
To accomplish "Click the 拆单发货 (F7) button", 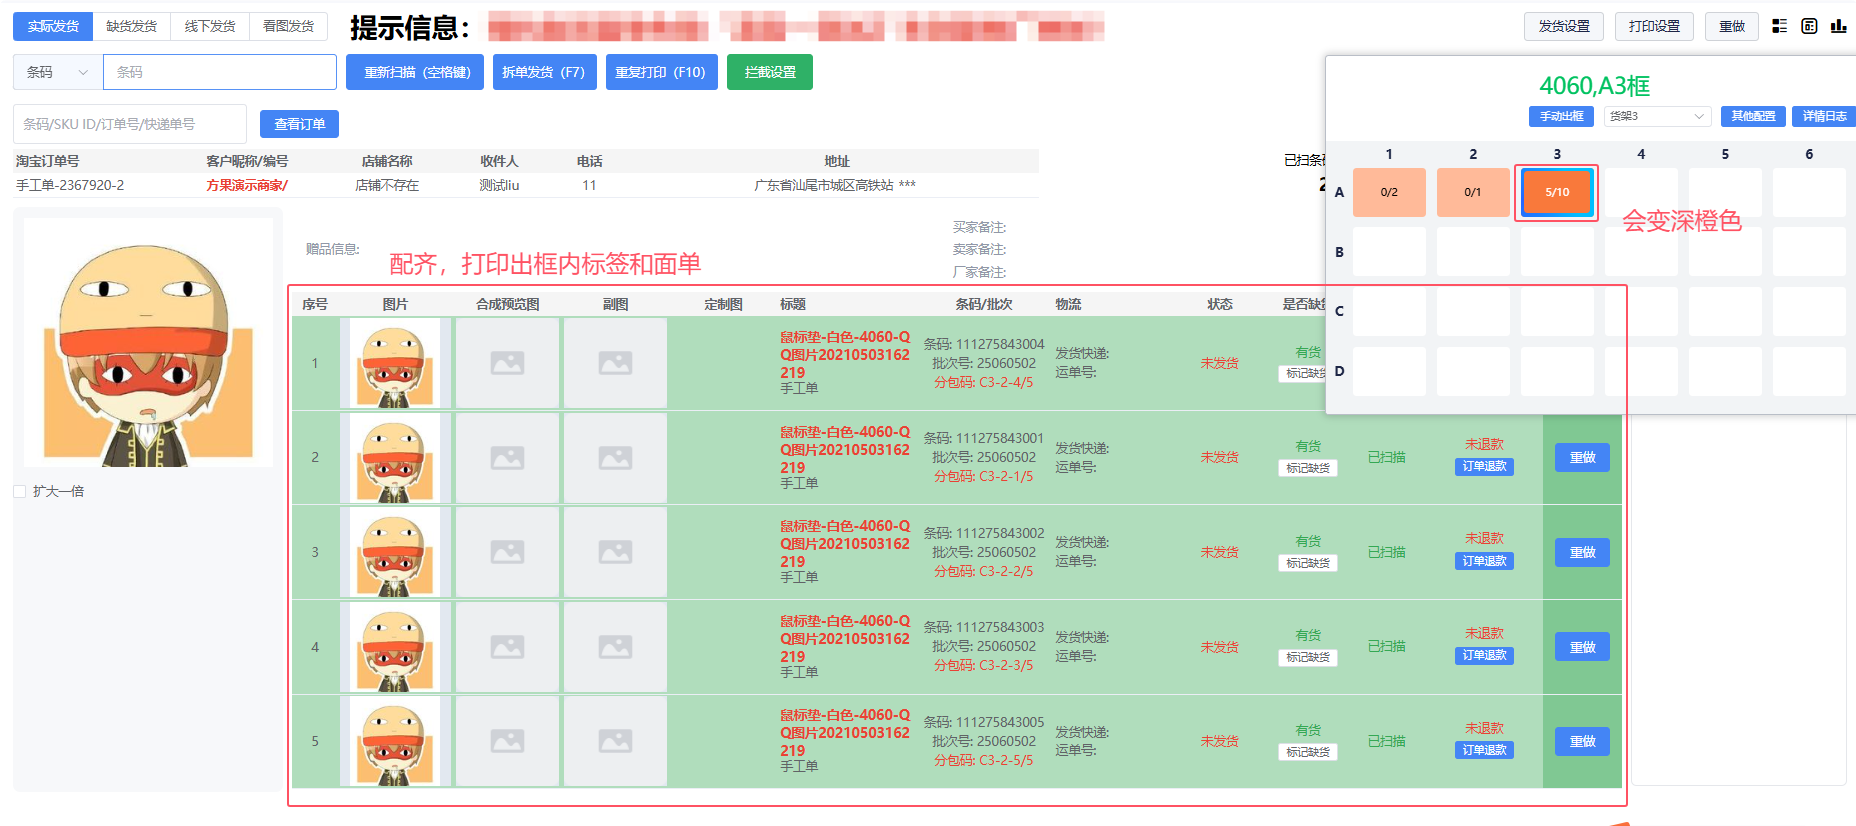I will [x=544, y=72].
